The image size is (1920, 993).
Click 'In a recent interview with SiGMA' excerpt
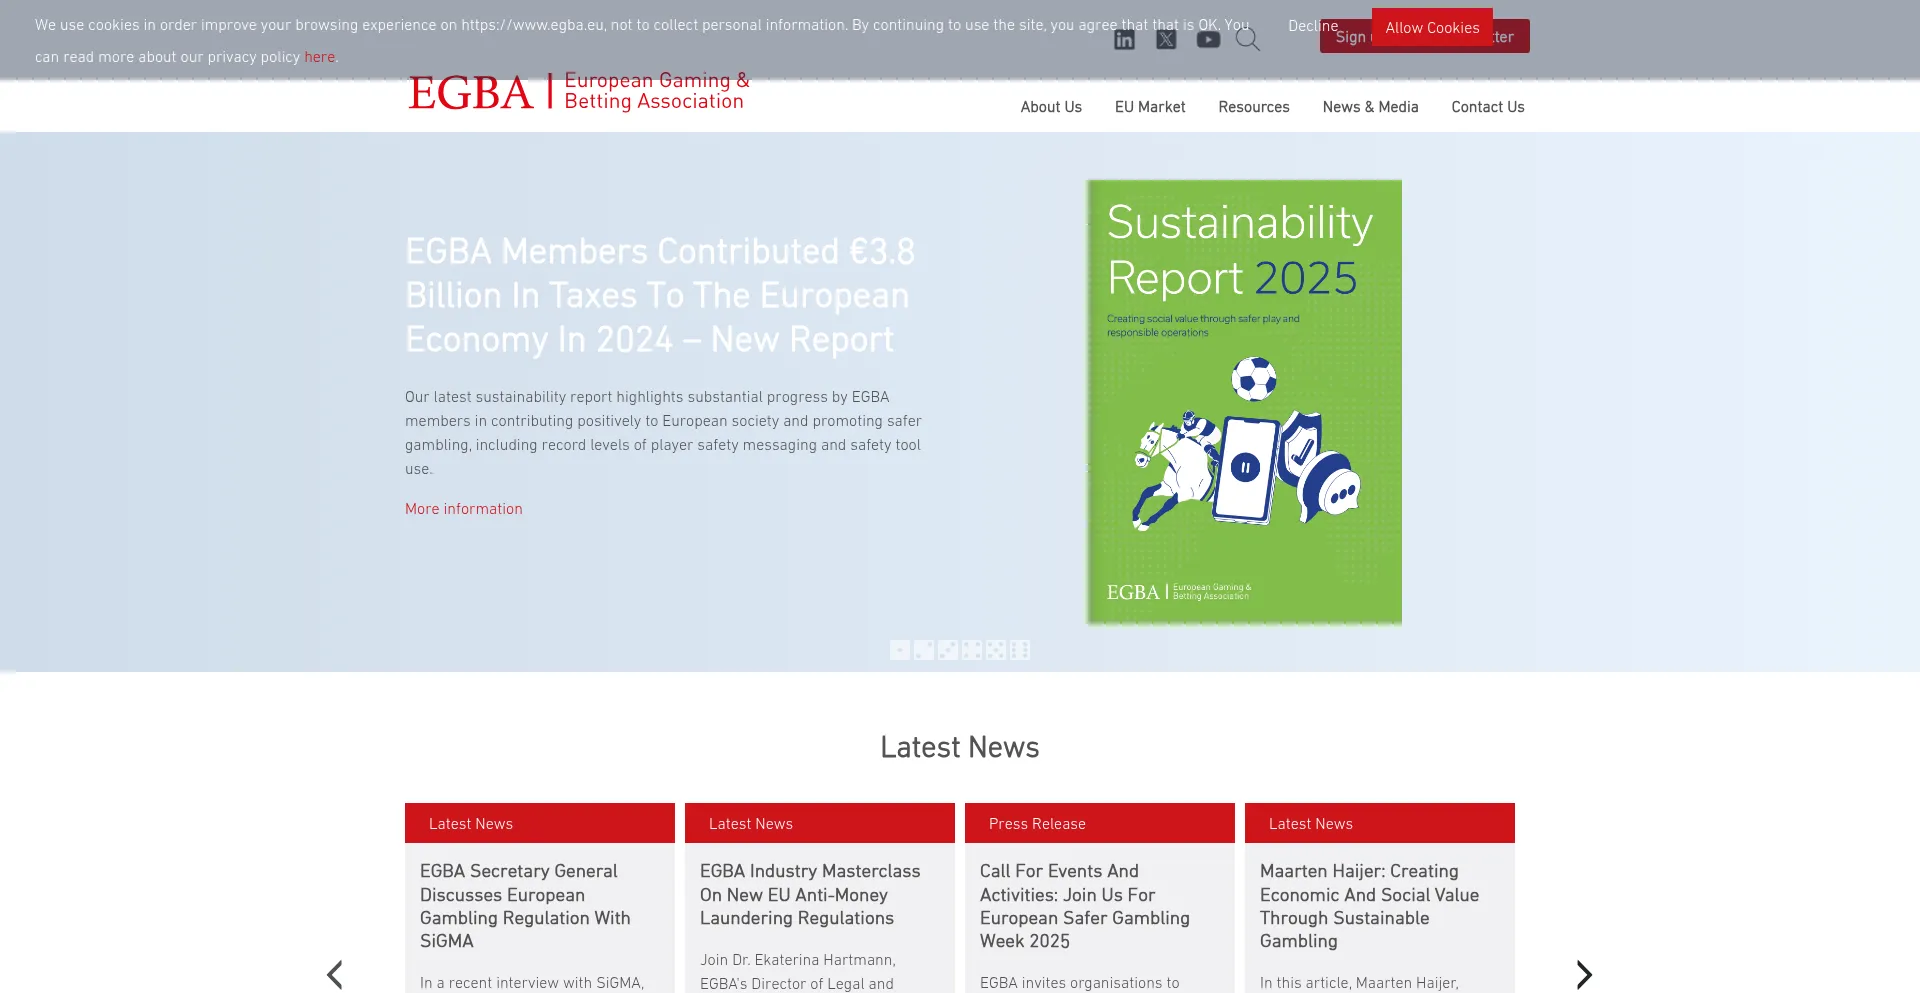pyautogui.click(x=532, y=983)
